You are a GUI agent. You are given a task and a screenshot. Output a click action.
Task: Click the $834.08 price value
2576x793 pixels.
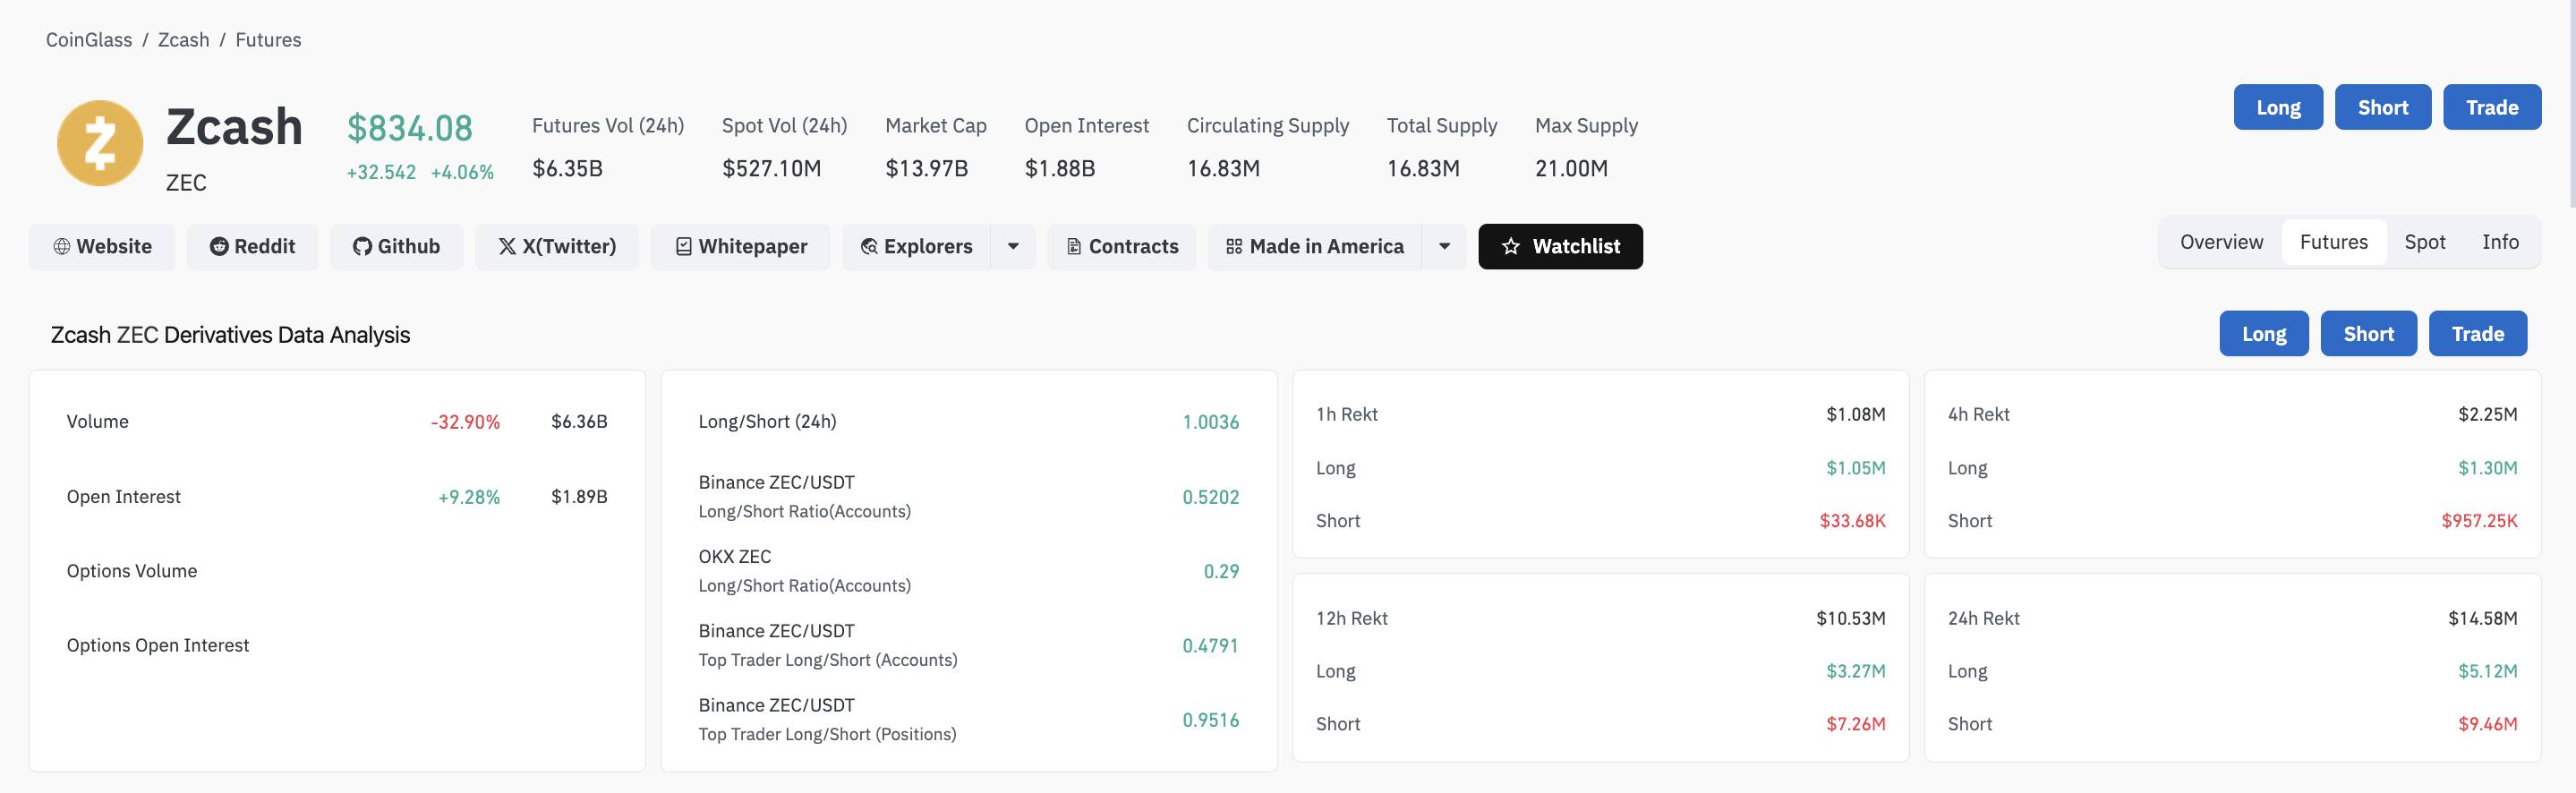pyautogui.click(x=410, y=128)
